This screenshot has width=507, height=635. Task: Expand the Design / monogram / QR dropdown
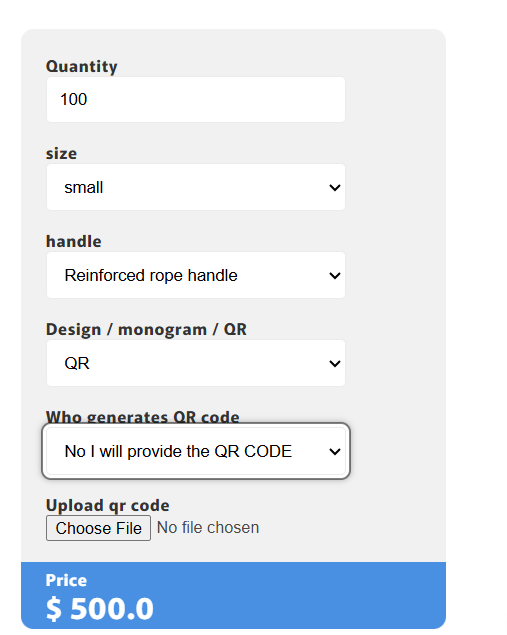(x=196, y=363)
